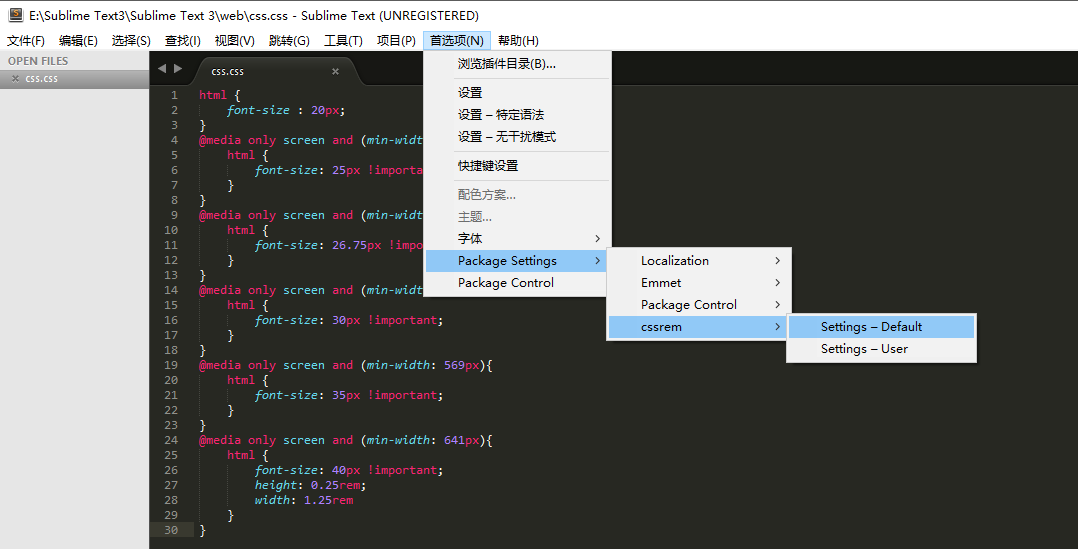Select css.css in the Open Files list
1078x549 pixels.
pos(74,78)
